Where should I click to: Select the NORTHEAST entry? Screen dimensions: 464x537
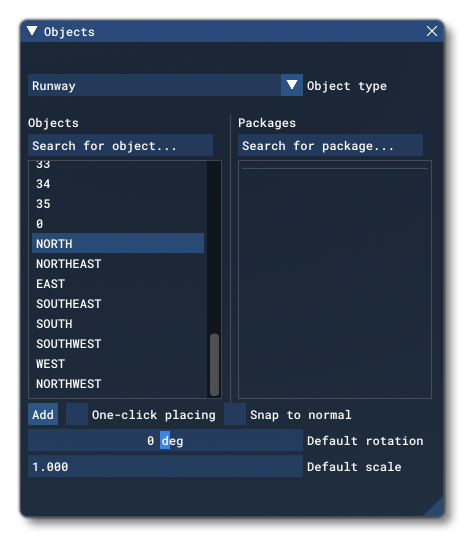tap(118, 264)
